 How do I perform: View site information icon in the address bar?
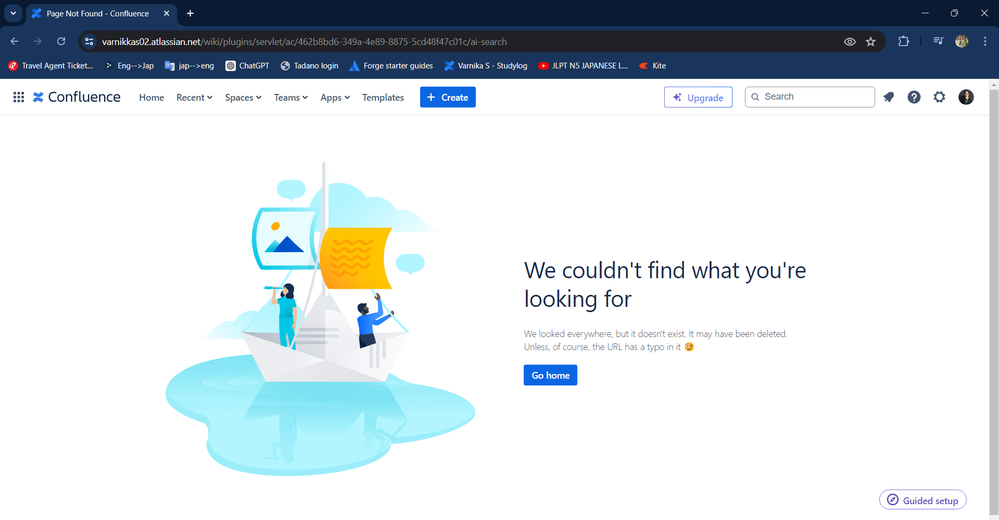point(89,41)
